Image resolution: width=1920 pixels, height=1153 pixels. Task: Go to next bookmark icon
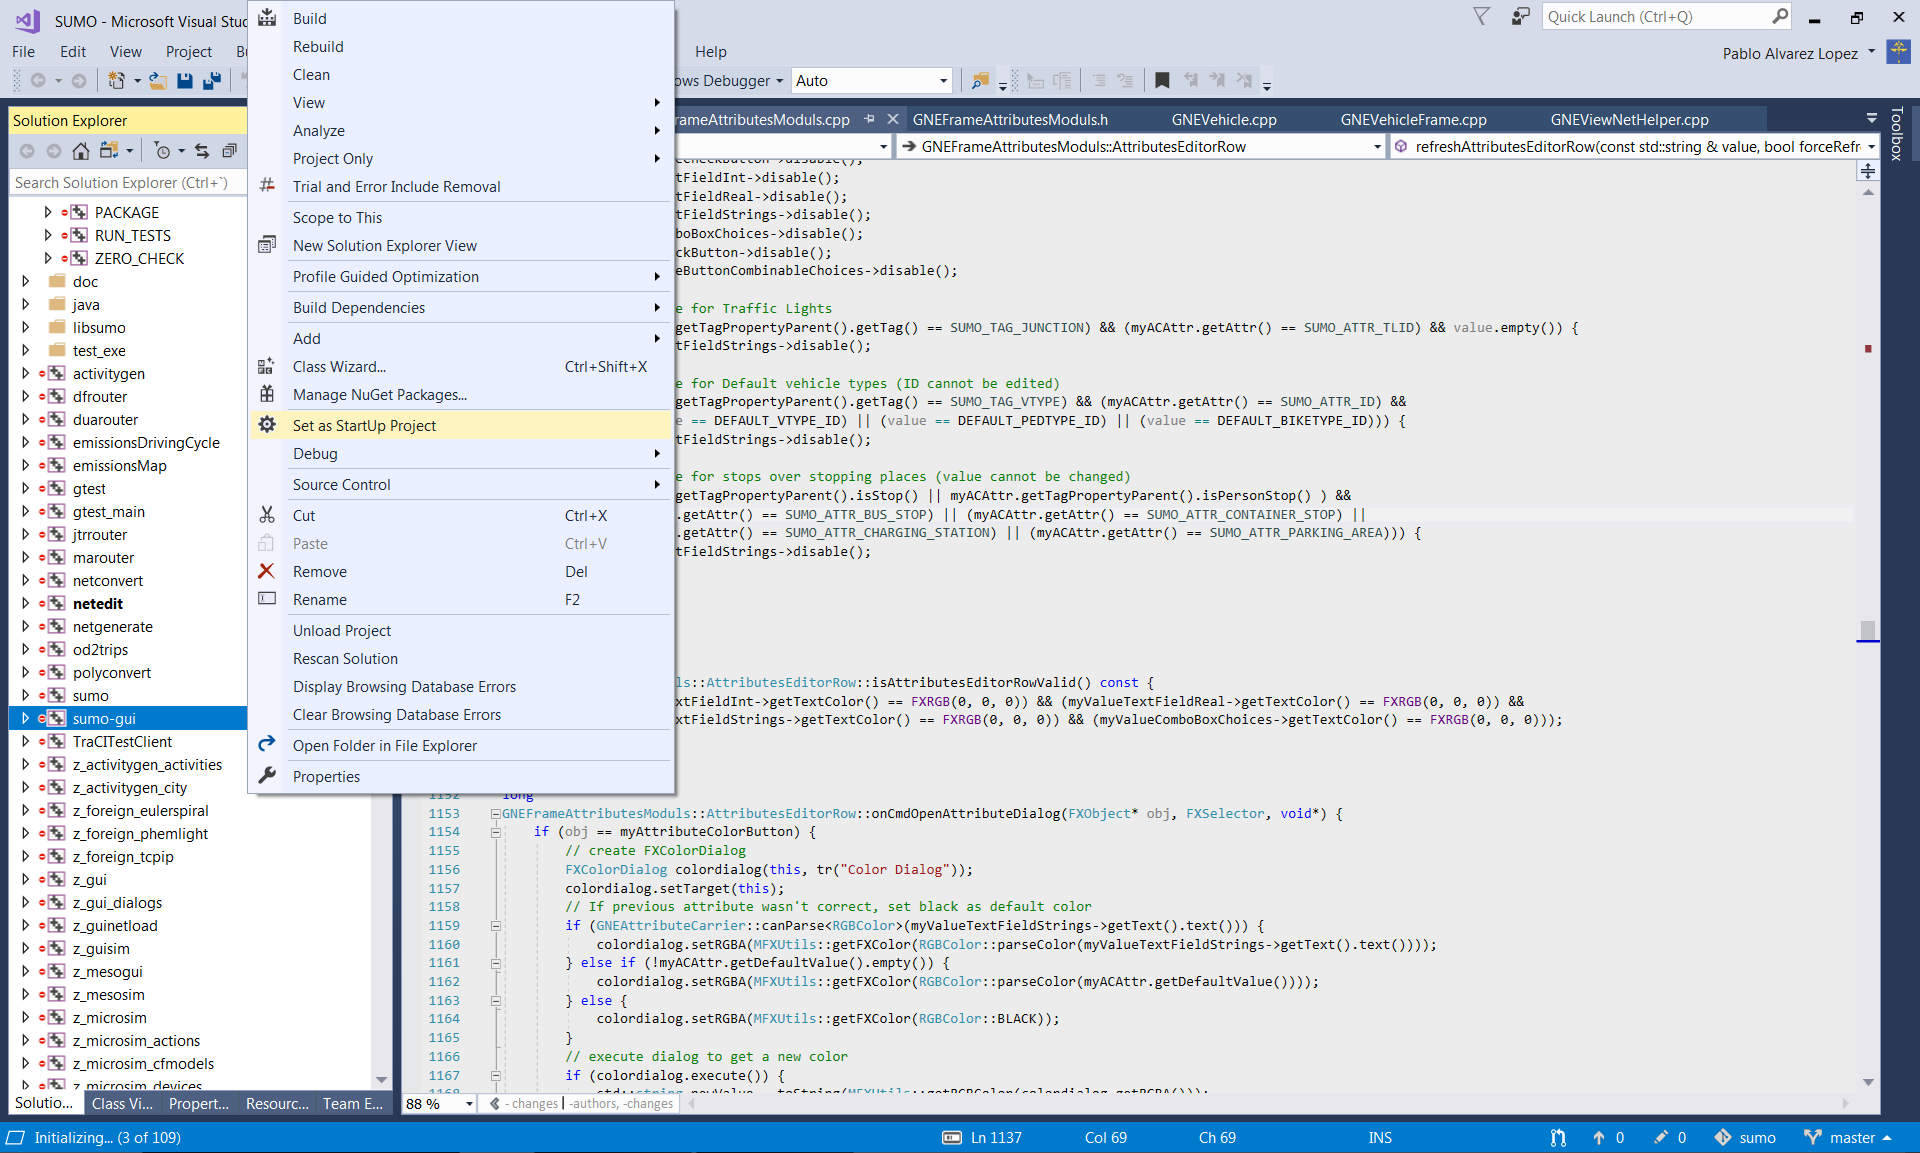click(1217, 80)
